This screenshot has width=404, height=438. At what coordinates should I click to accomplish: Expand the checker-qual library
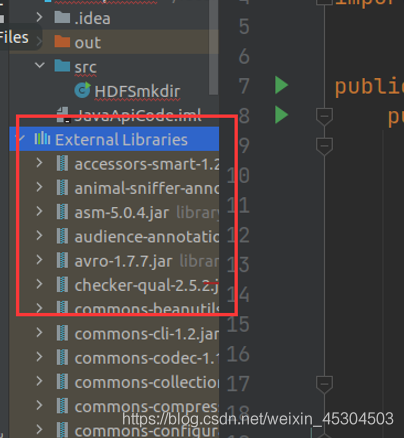[39, 284]
